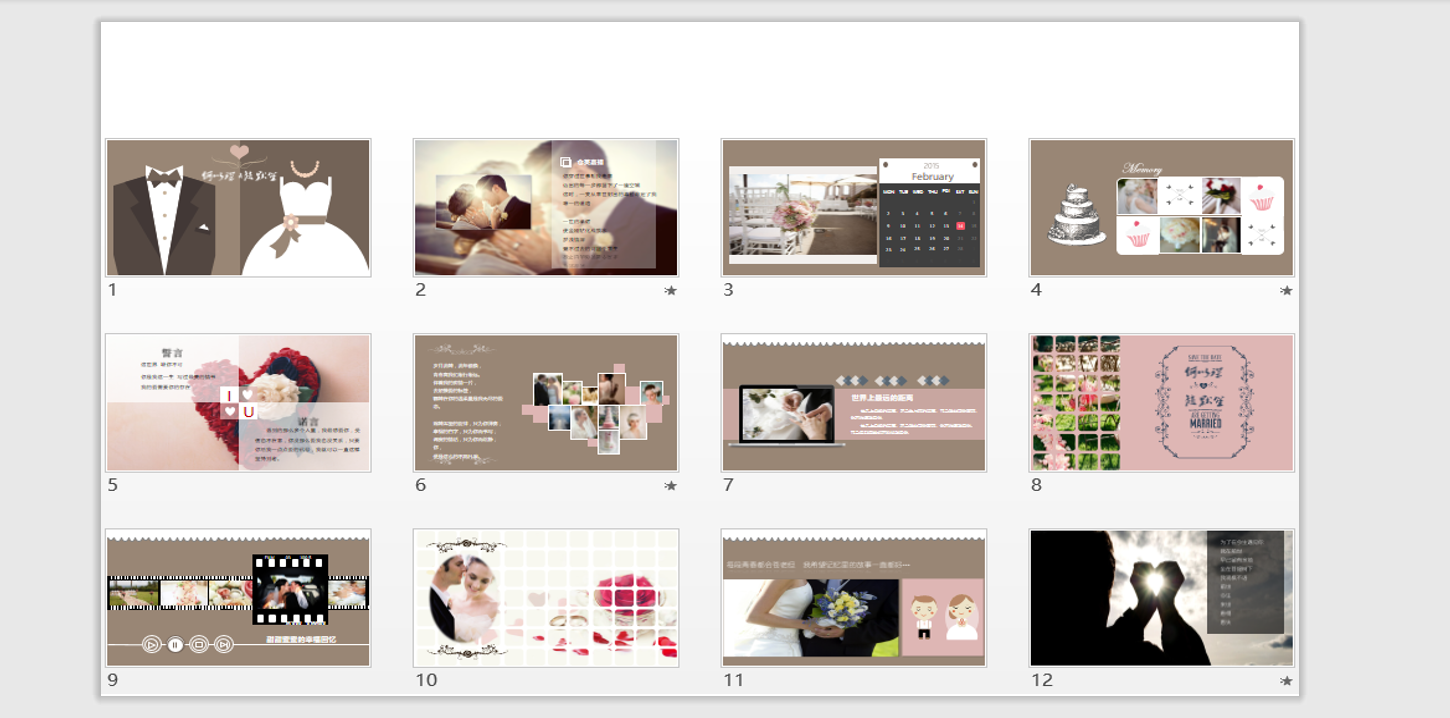Select slide 8 getting married thumbnail
1450x718 pixels.
point(1162,403)
